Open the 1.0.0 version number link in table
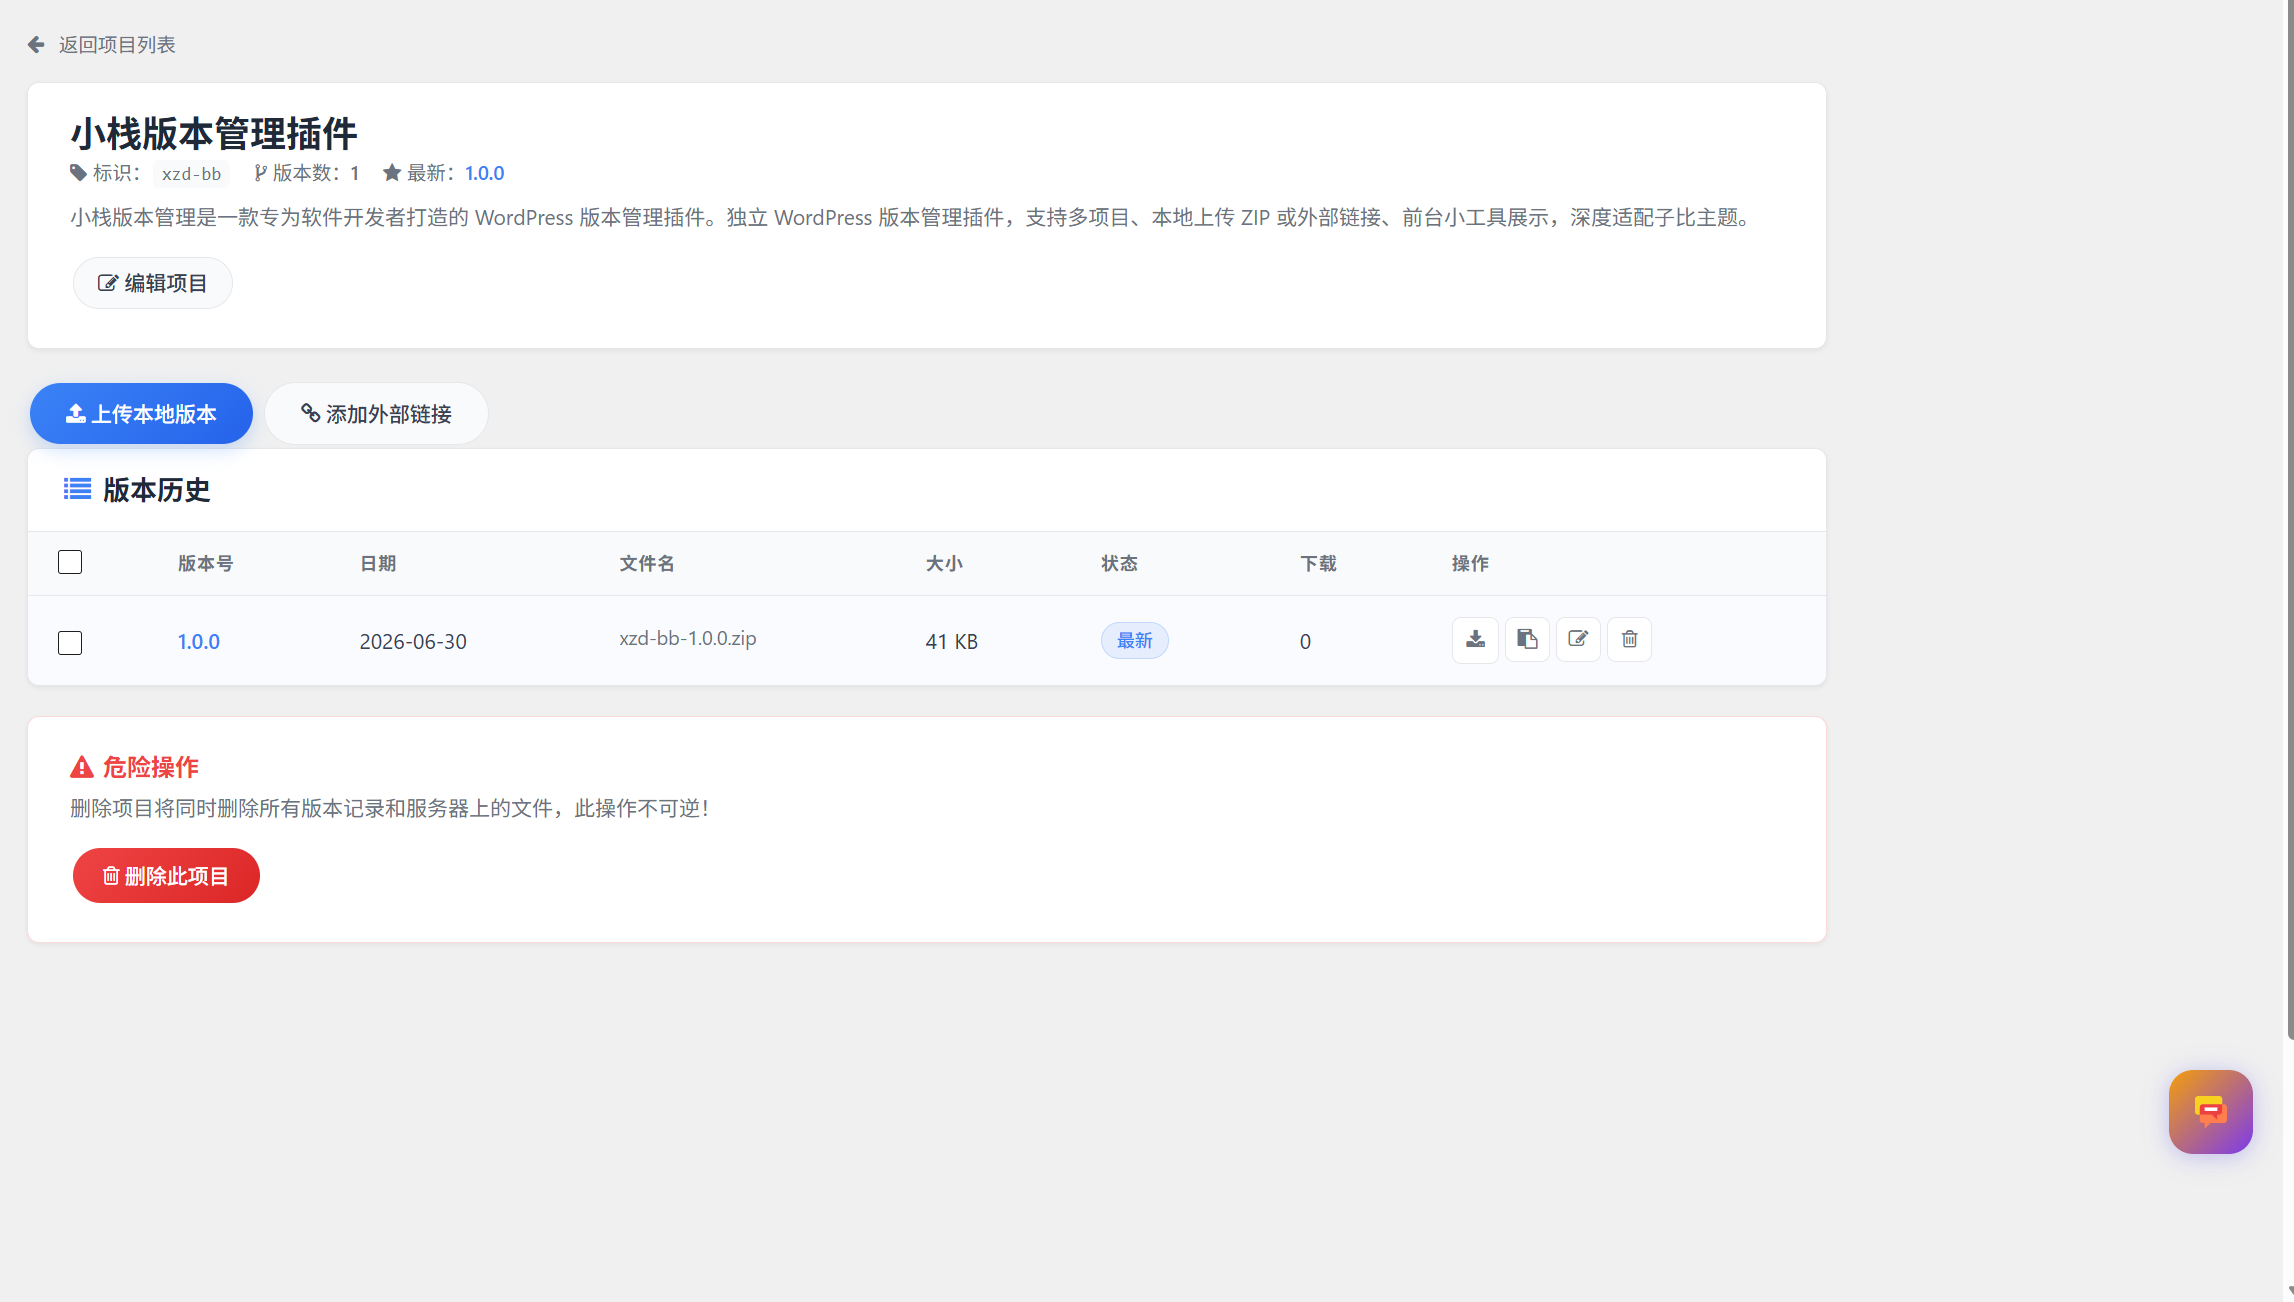Viewport: 2294px width, 1302px height. click(x=198, y=641)
